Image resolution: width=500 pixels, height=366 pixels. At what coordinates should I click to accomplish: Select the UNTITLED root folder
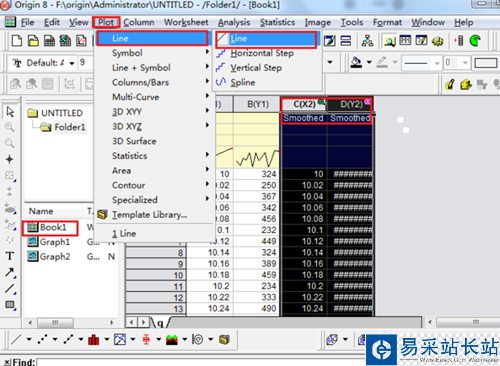(x=55, y=113)
